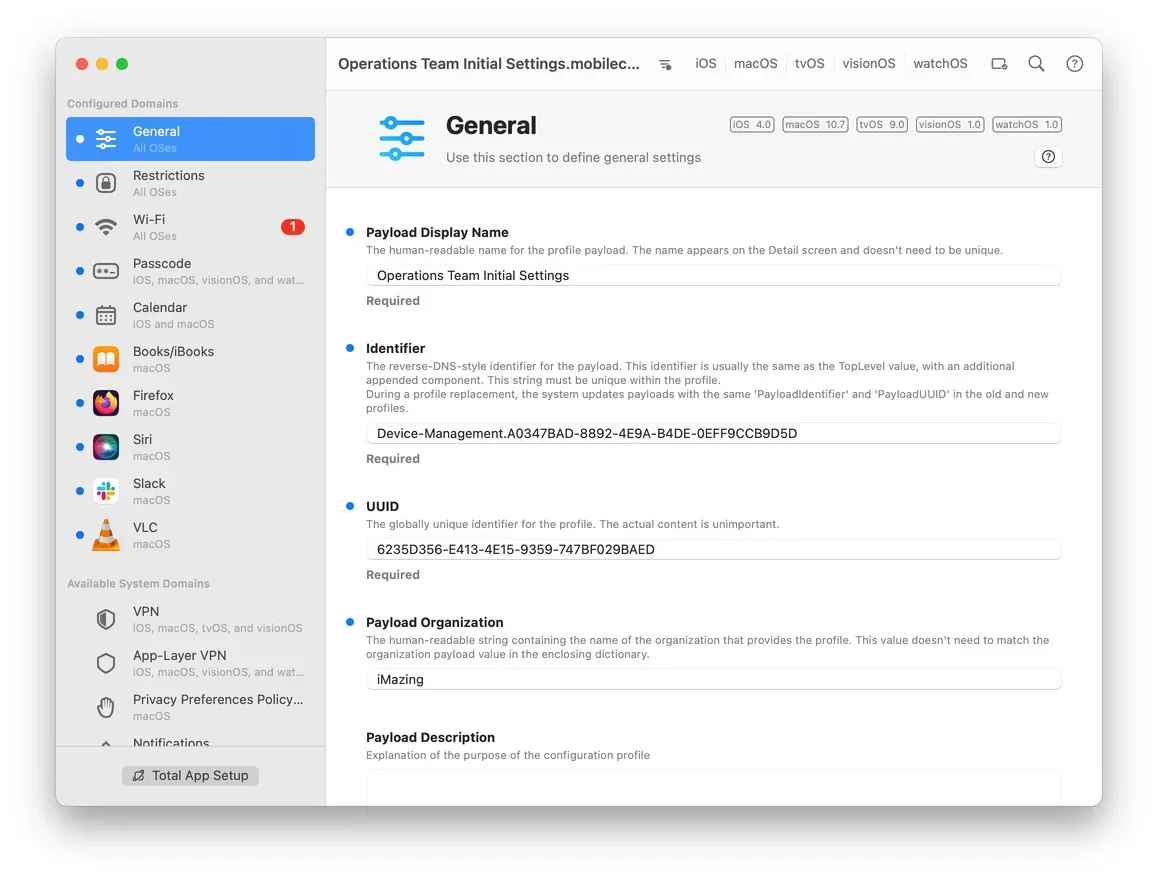
Task: Select the Passcode payload icon
Action: [106, 270]
